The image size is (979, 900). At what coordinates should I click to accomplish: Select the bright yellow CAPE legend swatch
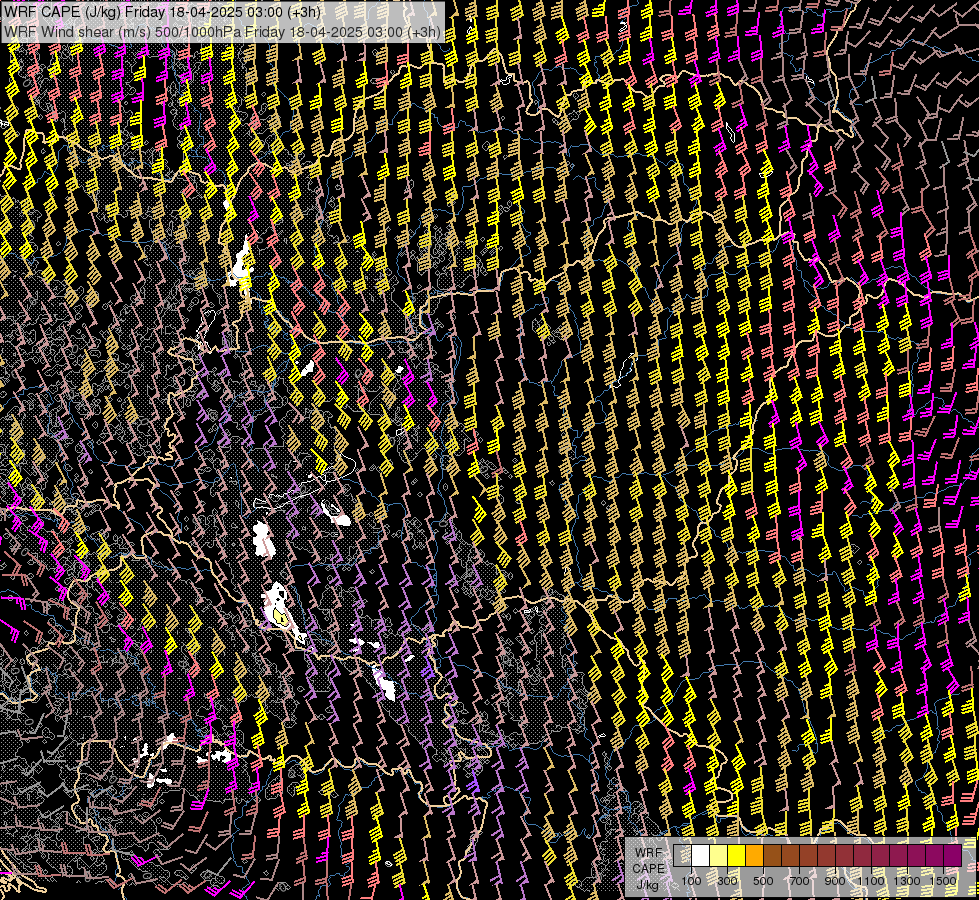[737, 855]
